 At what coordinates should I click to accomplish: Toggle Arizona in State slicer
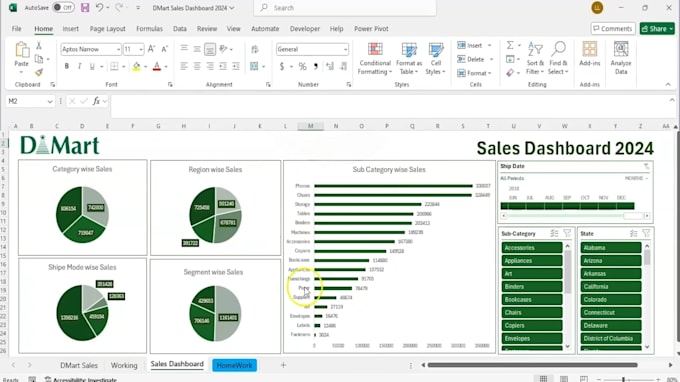[611, 261]
